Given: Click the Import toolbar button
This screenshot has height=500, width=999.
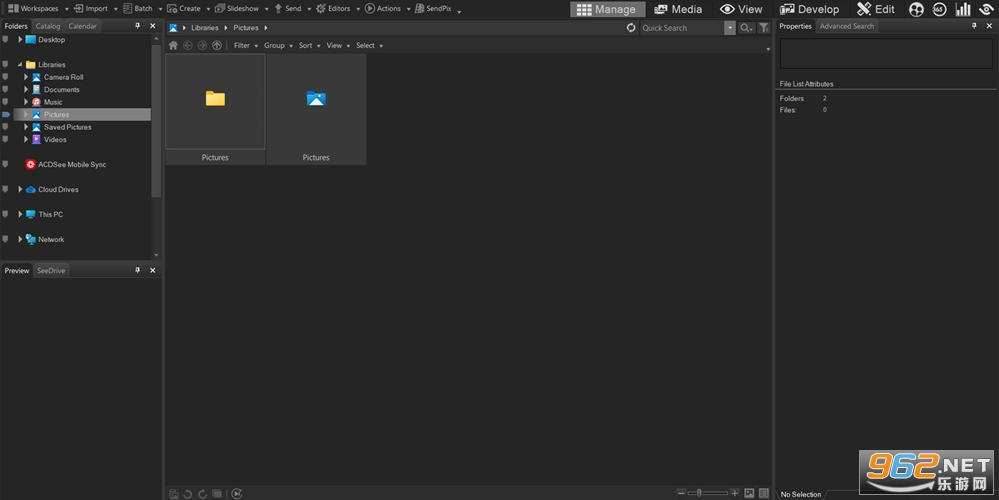Looking at the screenshot, I should click(91, 8).
